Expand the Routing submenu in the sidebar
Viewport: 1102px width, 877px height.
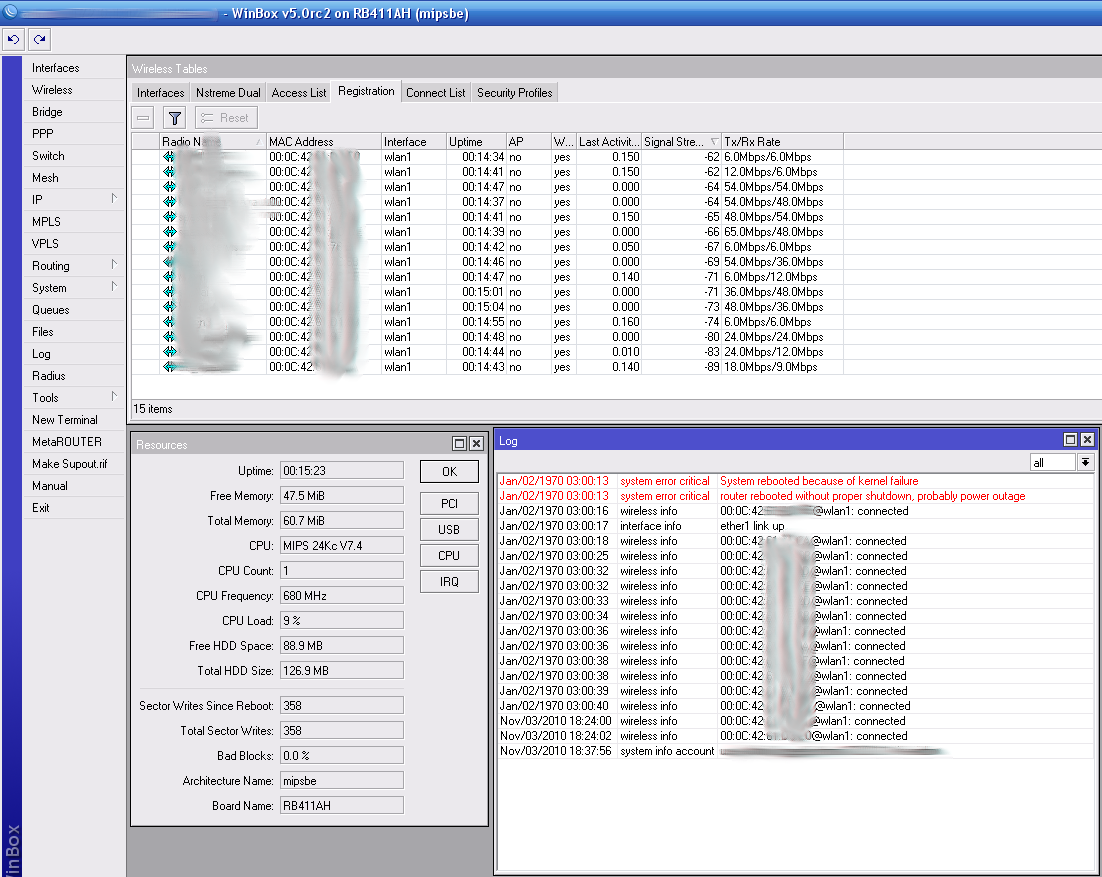(114, 265)
